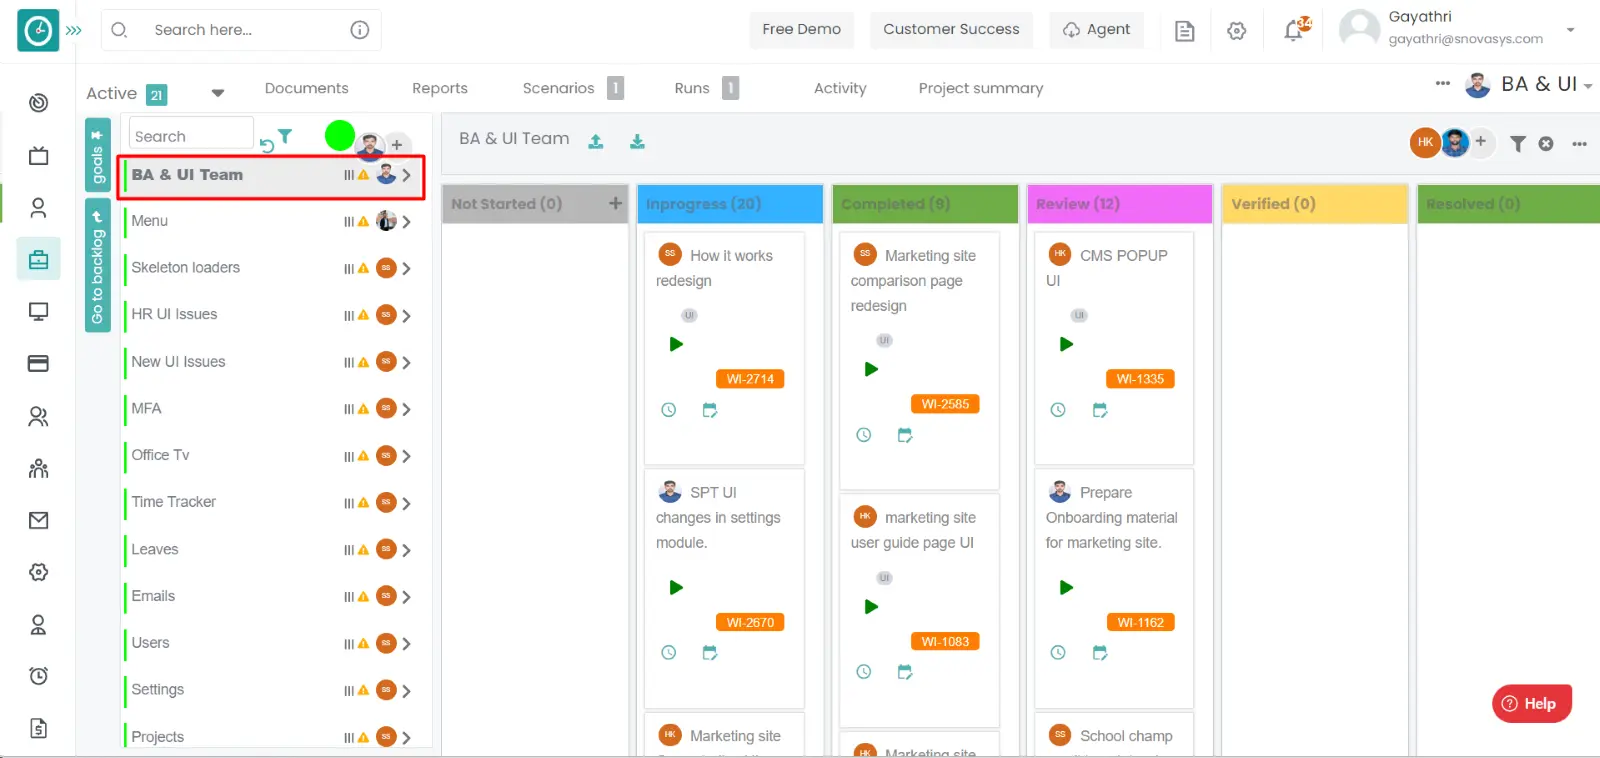Collapse the goals side panel tab

point(97,155)
